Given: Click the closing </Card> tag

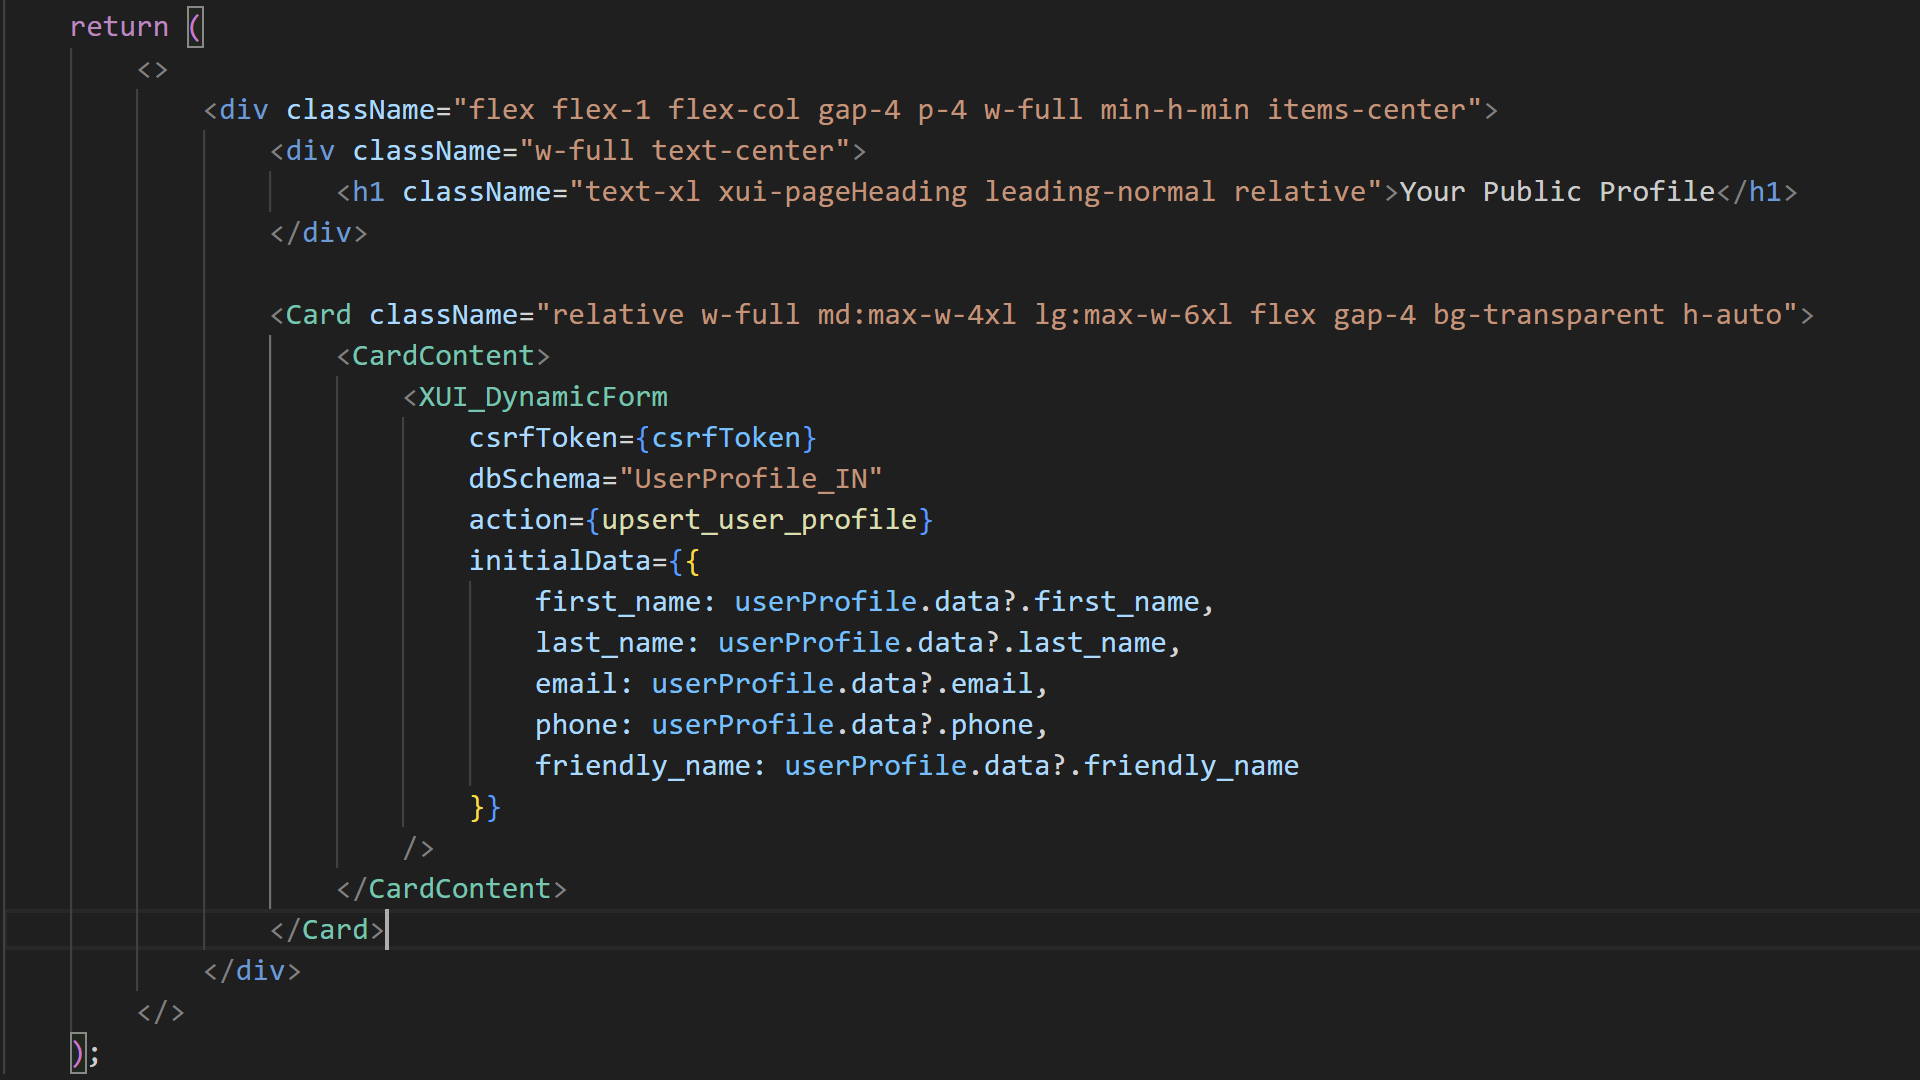Looking at the screenshot, I should 327,930.
